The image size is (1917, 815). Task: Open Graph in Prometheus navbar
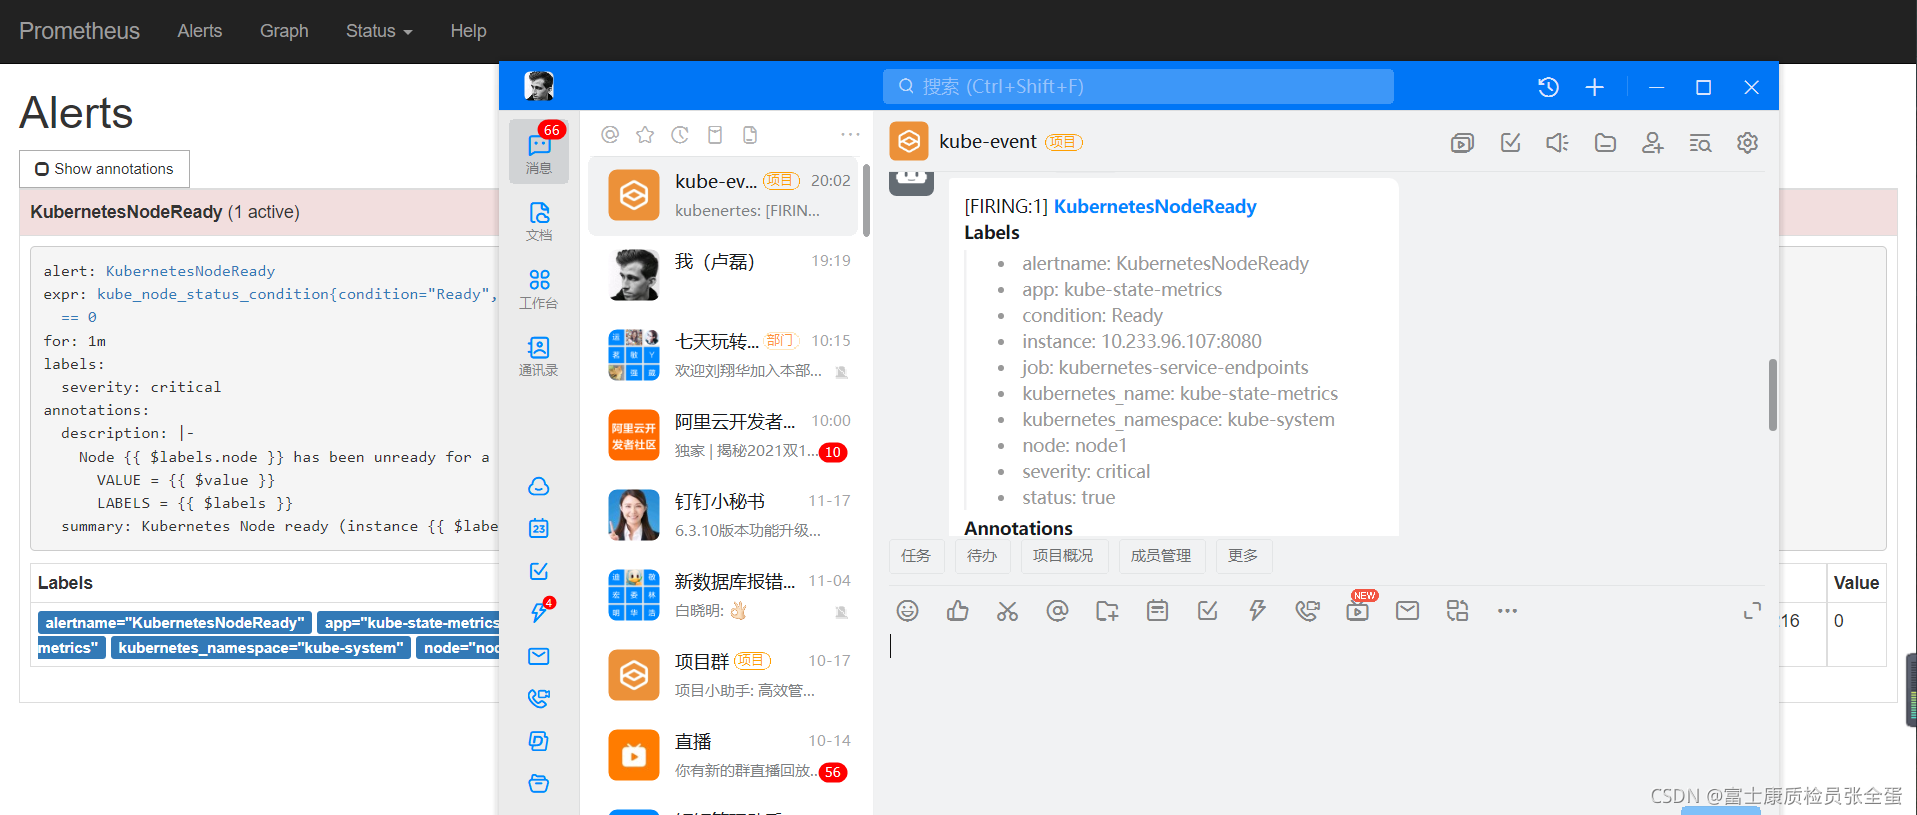[284, 31]
